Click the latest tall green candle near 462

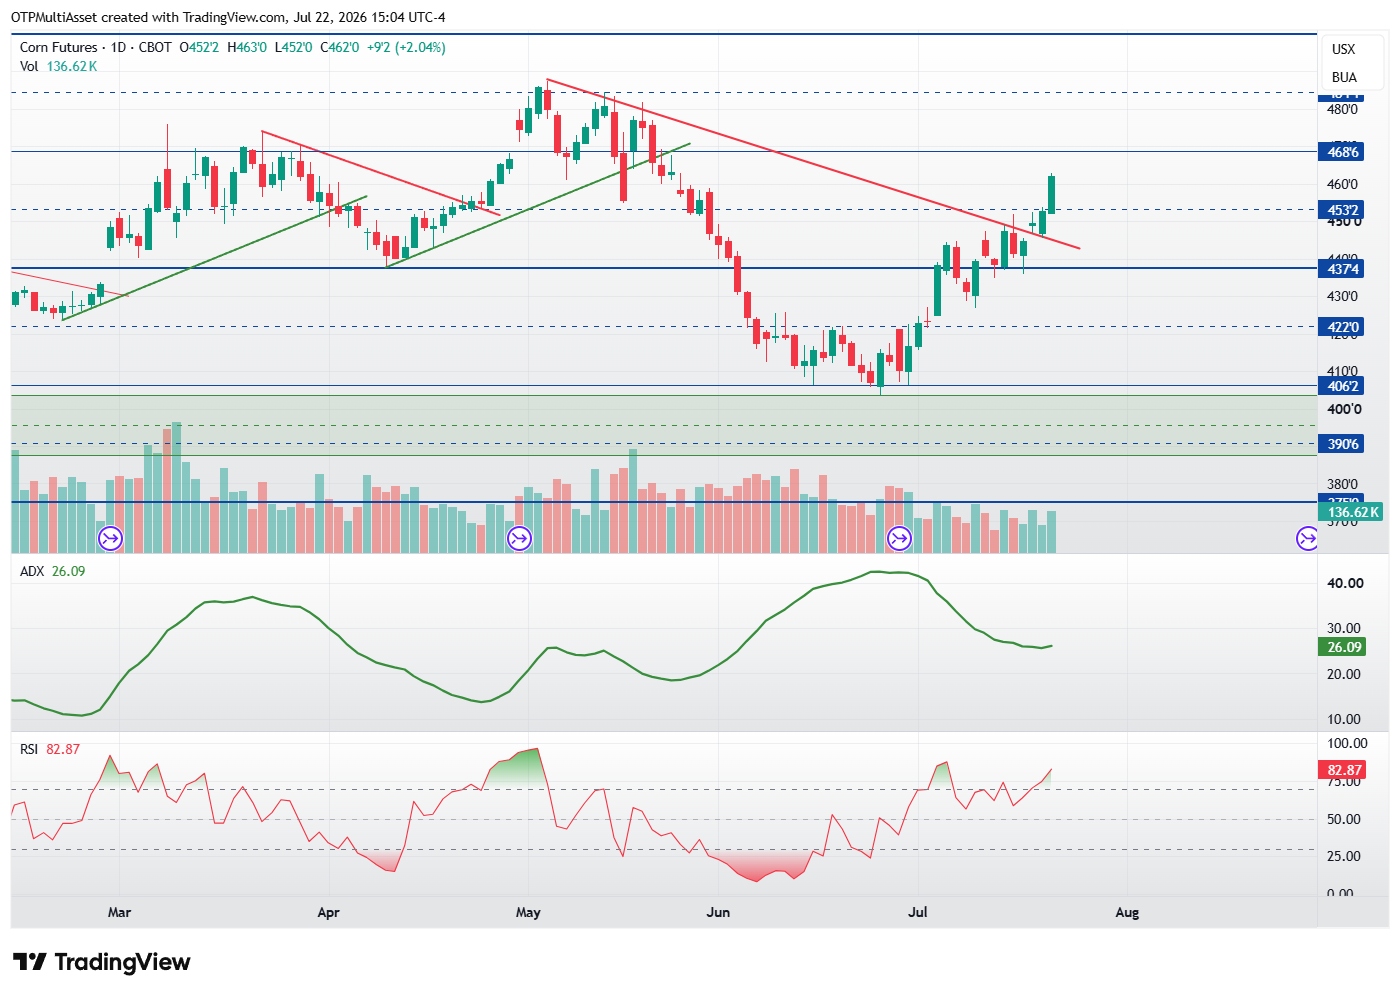pos(1051,194)
